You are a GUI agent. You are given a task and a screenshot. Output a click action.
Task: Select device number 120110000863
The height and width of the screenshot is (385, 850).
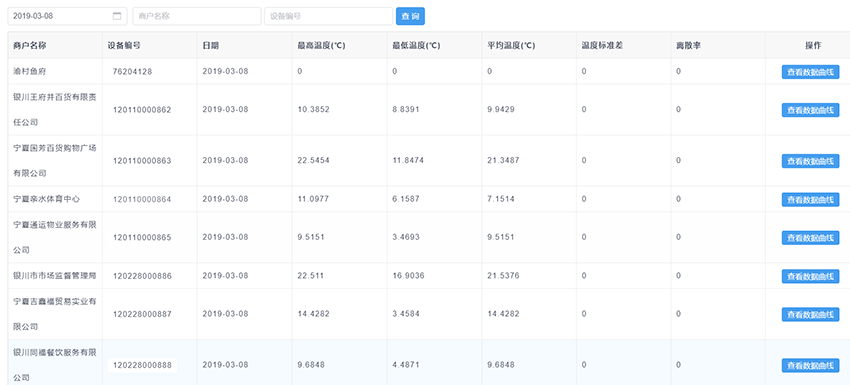pos(142,161)
